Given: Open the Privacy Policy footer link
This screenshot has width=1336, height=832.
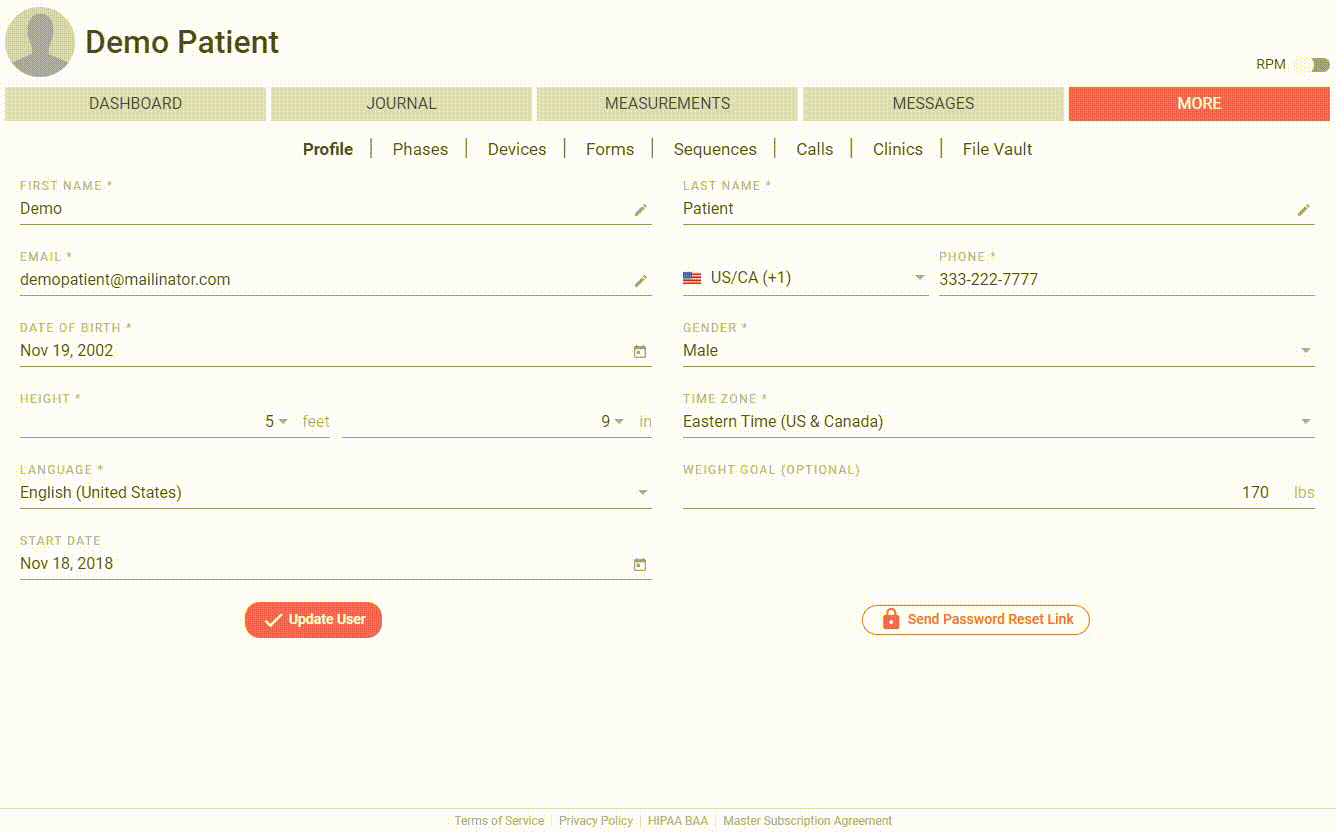Looking at the screenshot, I should pos(595,821).
